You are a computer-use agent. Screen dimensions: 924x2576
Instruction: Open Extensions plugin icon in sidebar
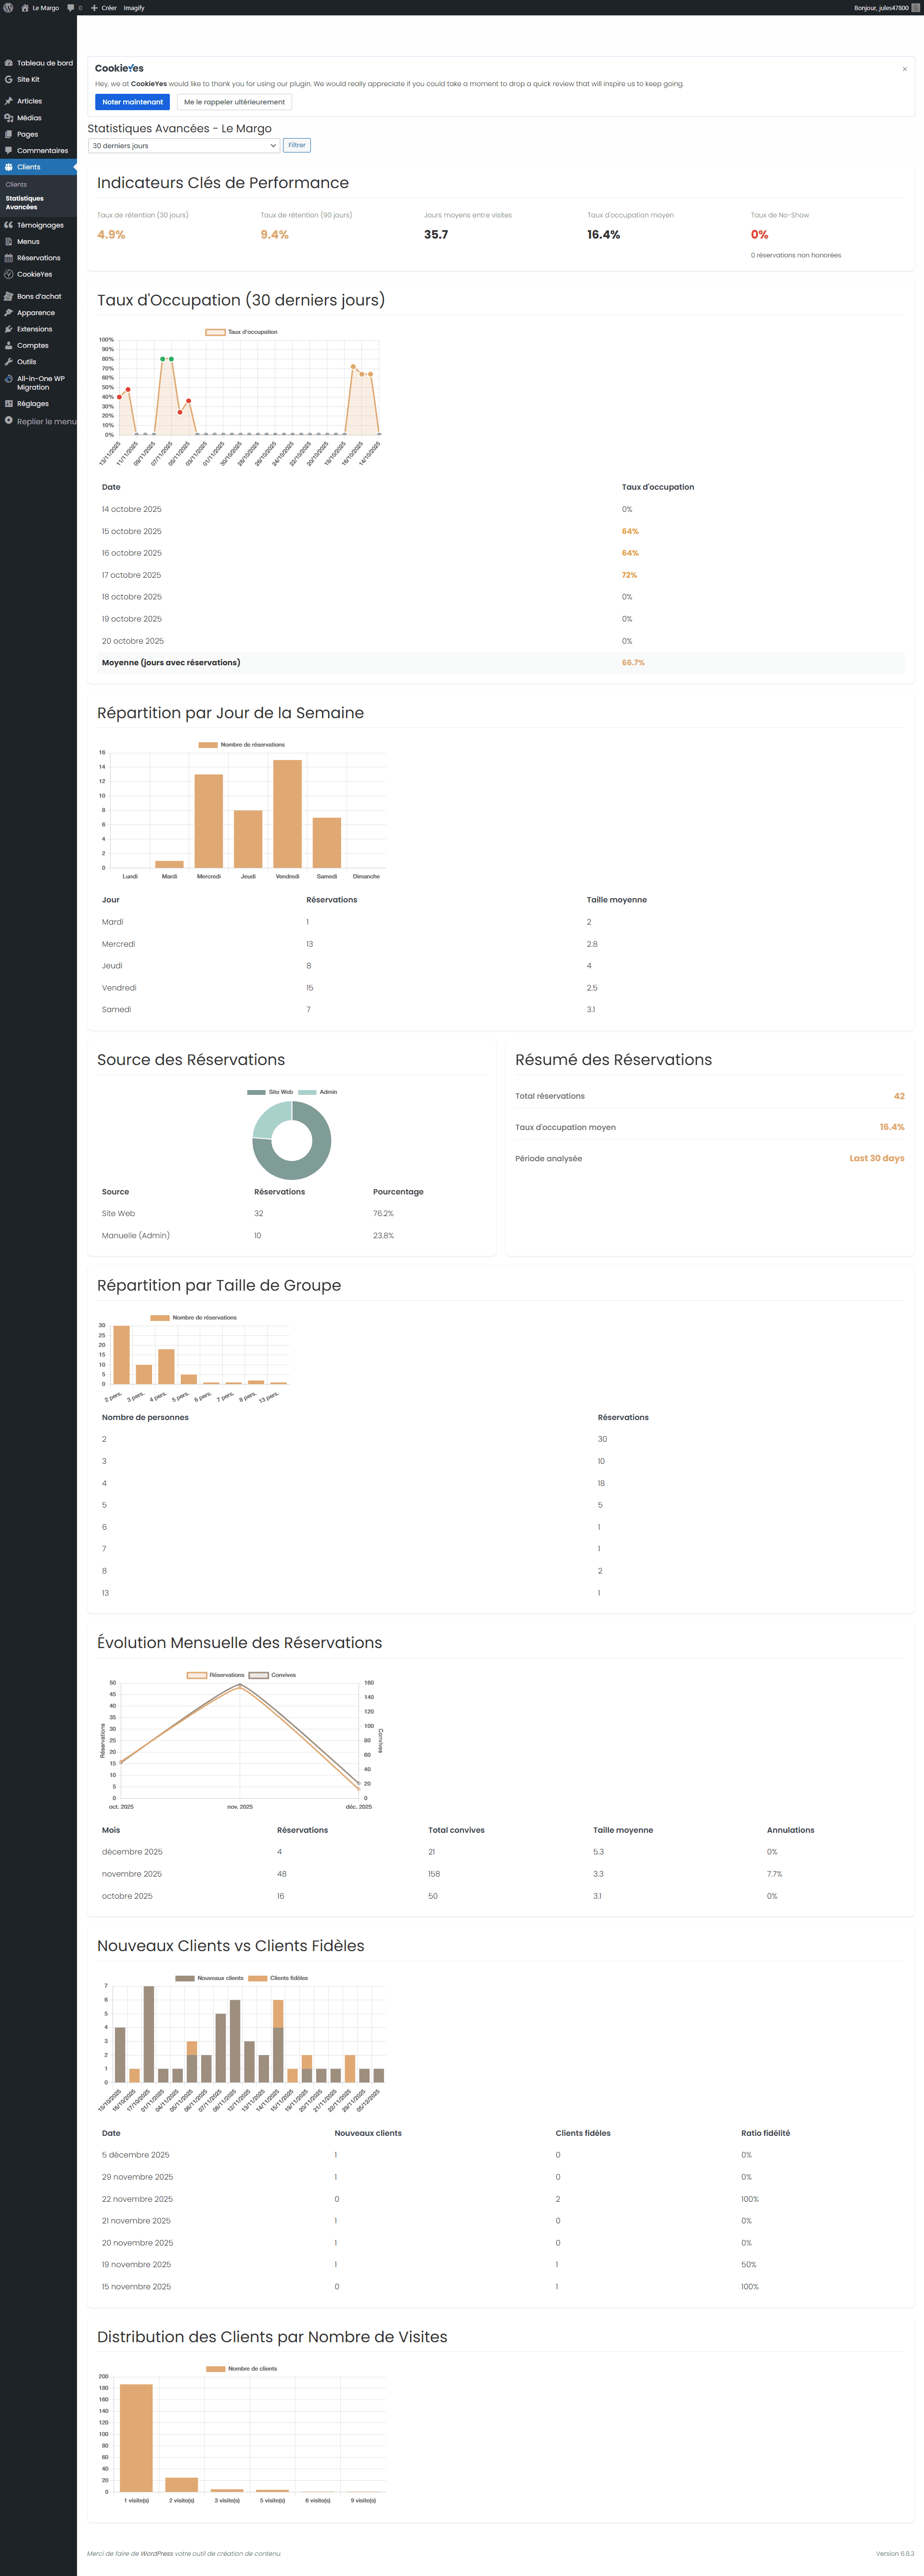pos(9,329)
